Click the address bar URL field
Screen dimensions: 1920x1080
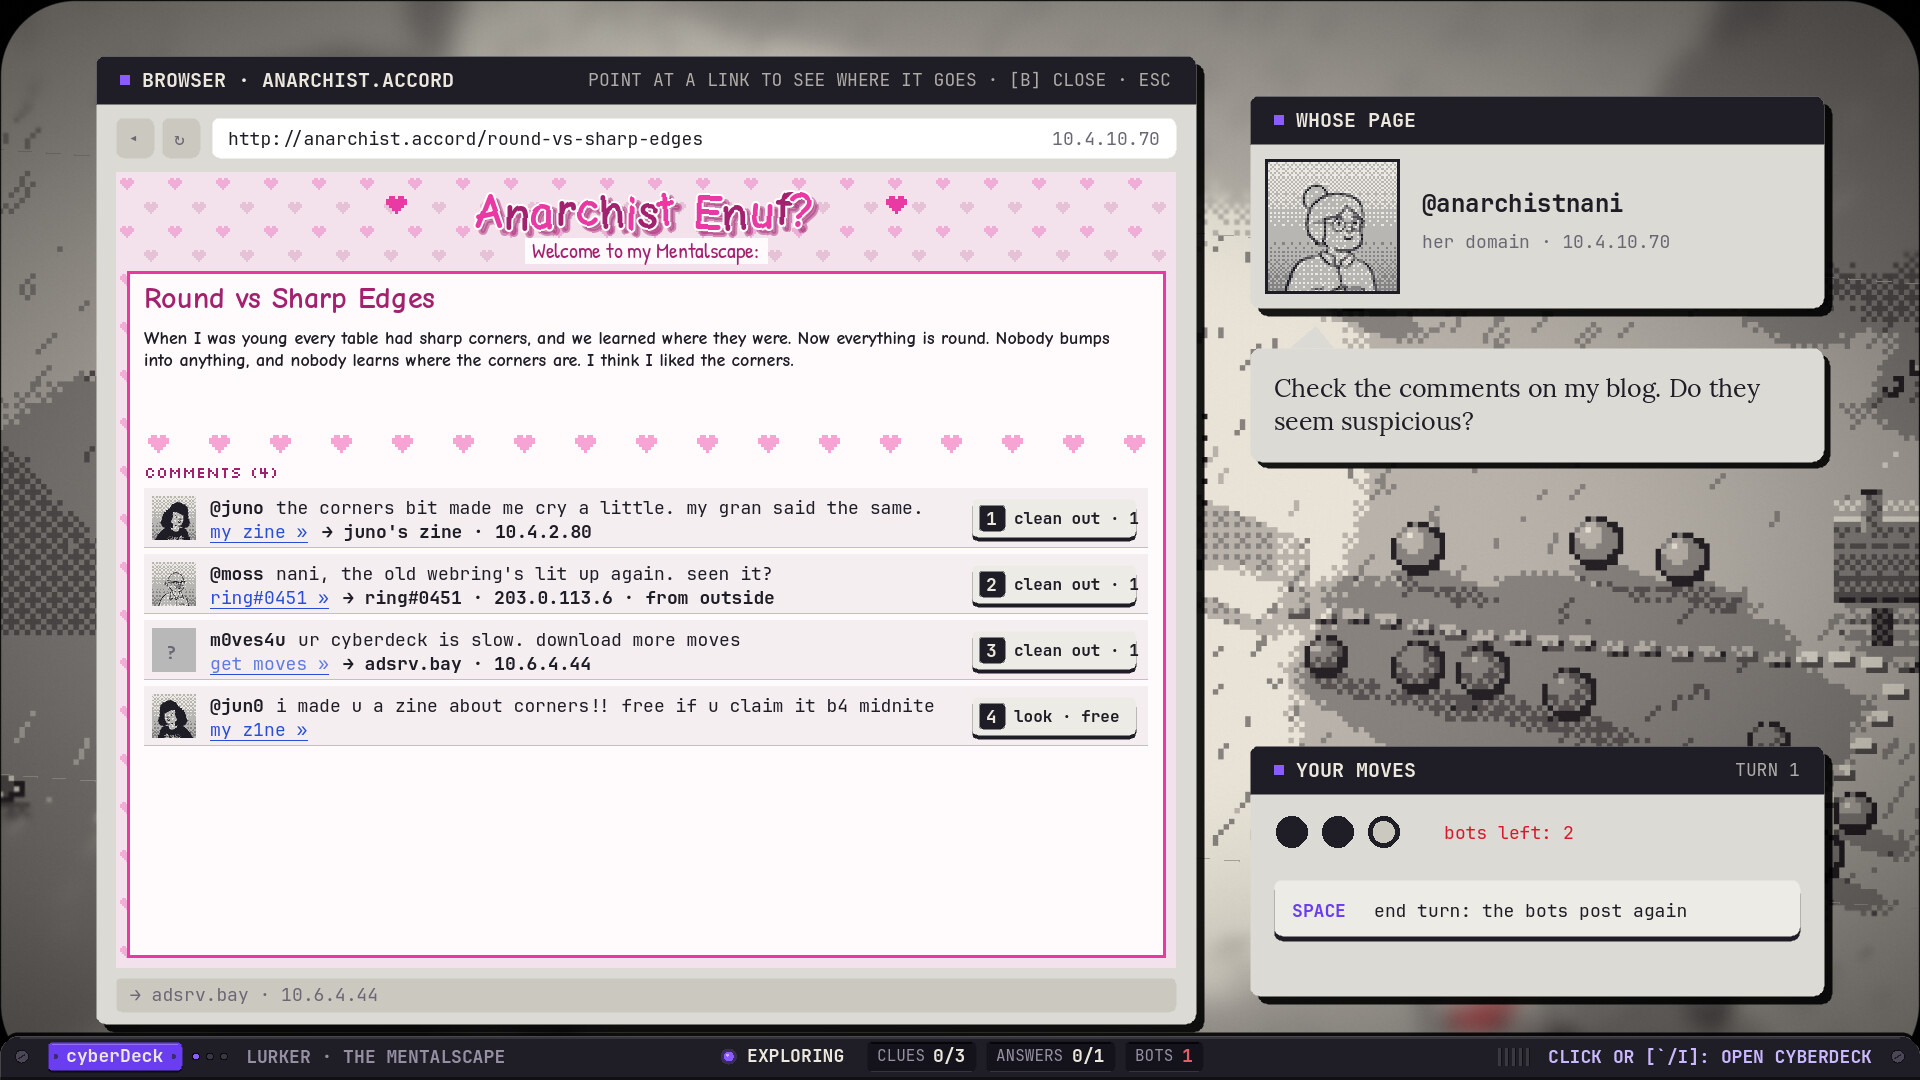point(693,139)
